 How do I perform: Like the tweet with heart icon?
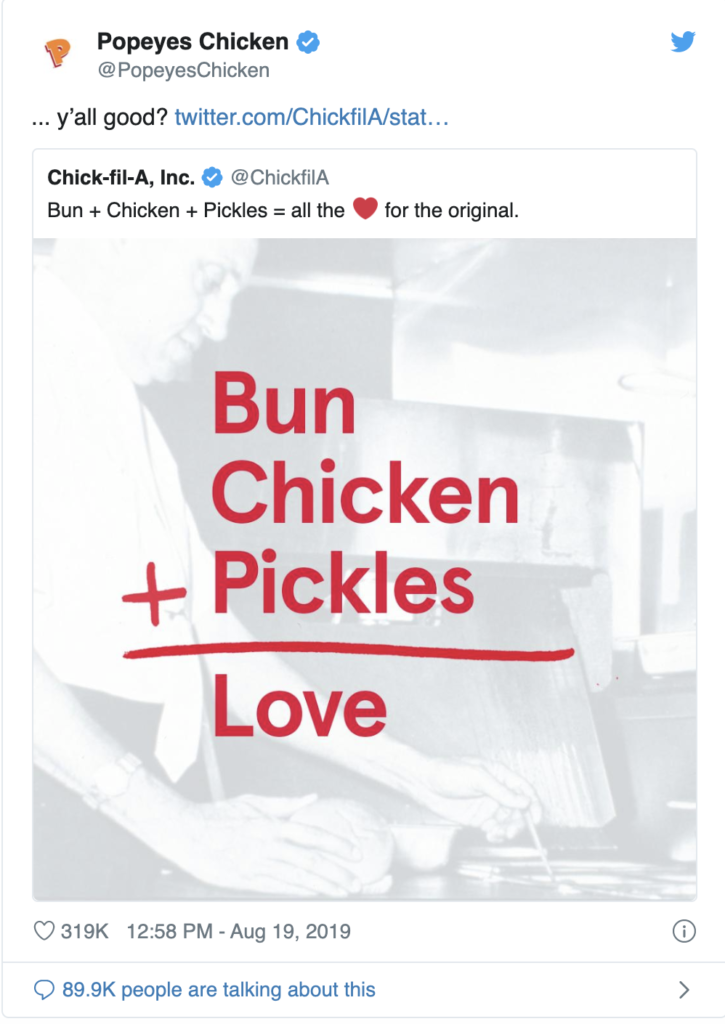pos(44,931)
